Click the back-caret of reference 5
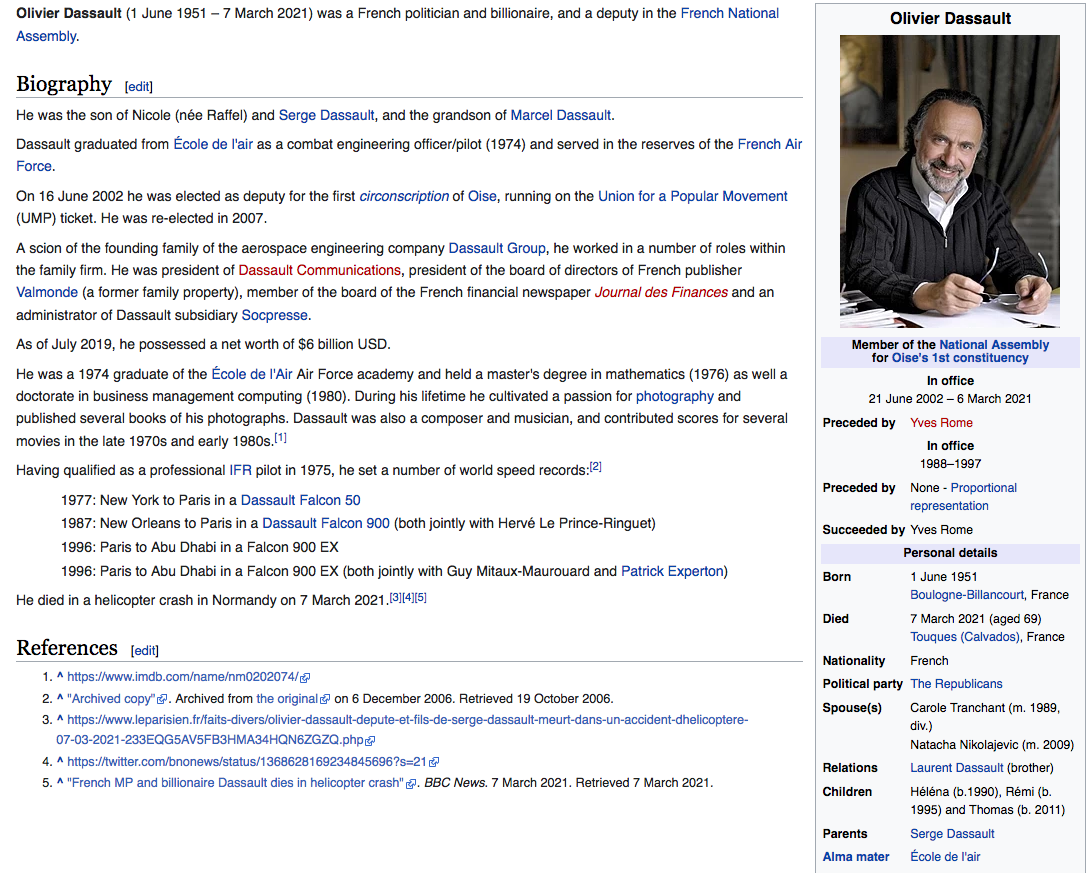The image size is (1091, 873). pos(60,783)
